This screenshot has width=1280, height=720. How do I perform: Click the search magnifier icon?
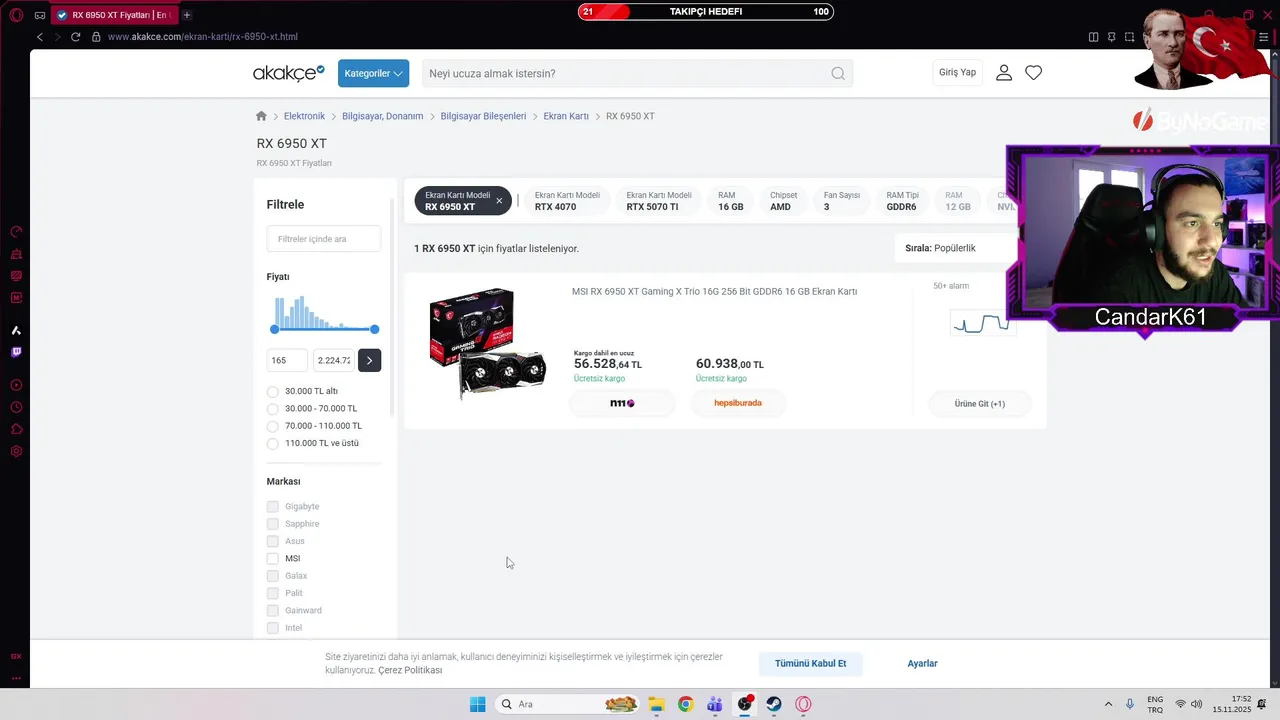(x=838, y=73)
